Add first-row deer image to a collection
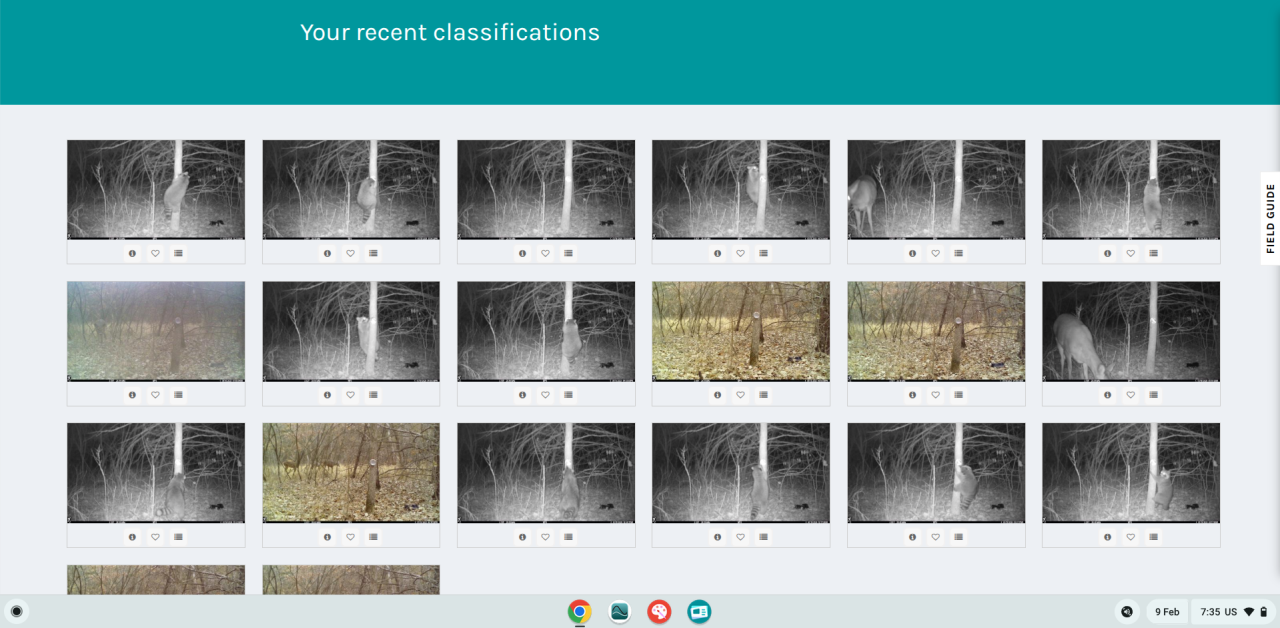Screen dimensions: 1280x628 tap(958, 253)
